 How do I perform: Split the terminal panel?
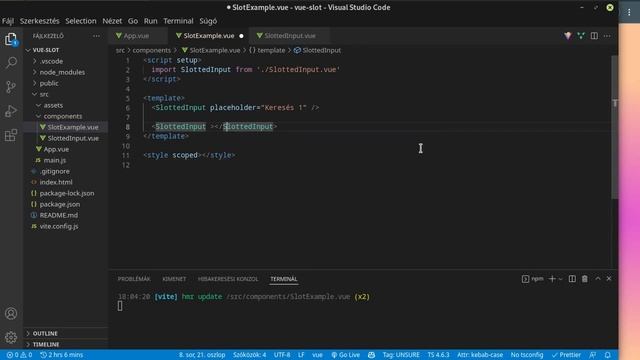572,279
